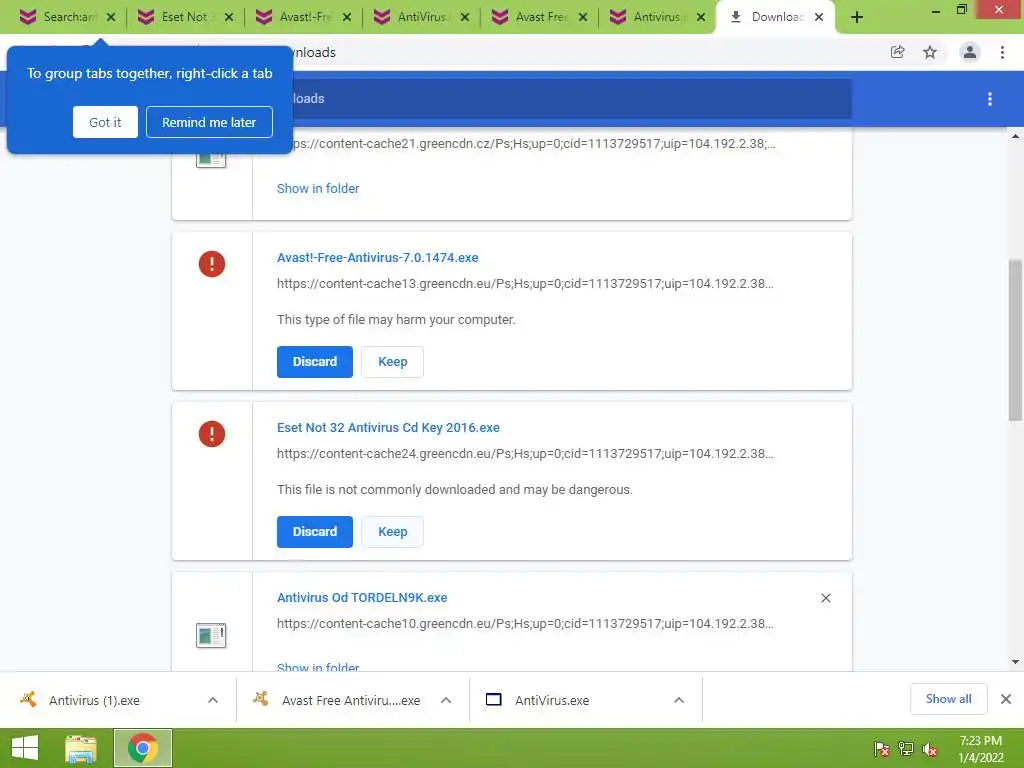Keep Avast!-Free-Antivirus-7.0.1474.exe download

392,362
